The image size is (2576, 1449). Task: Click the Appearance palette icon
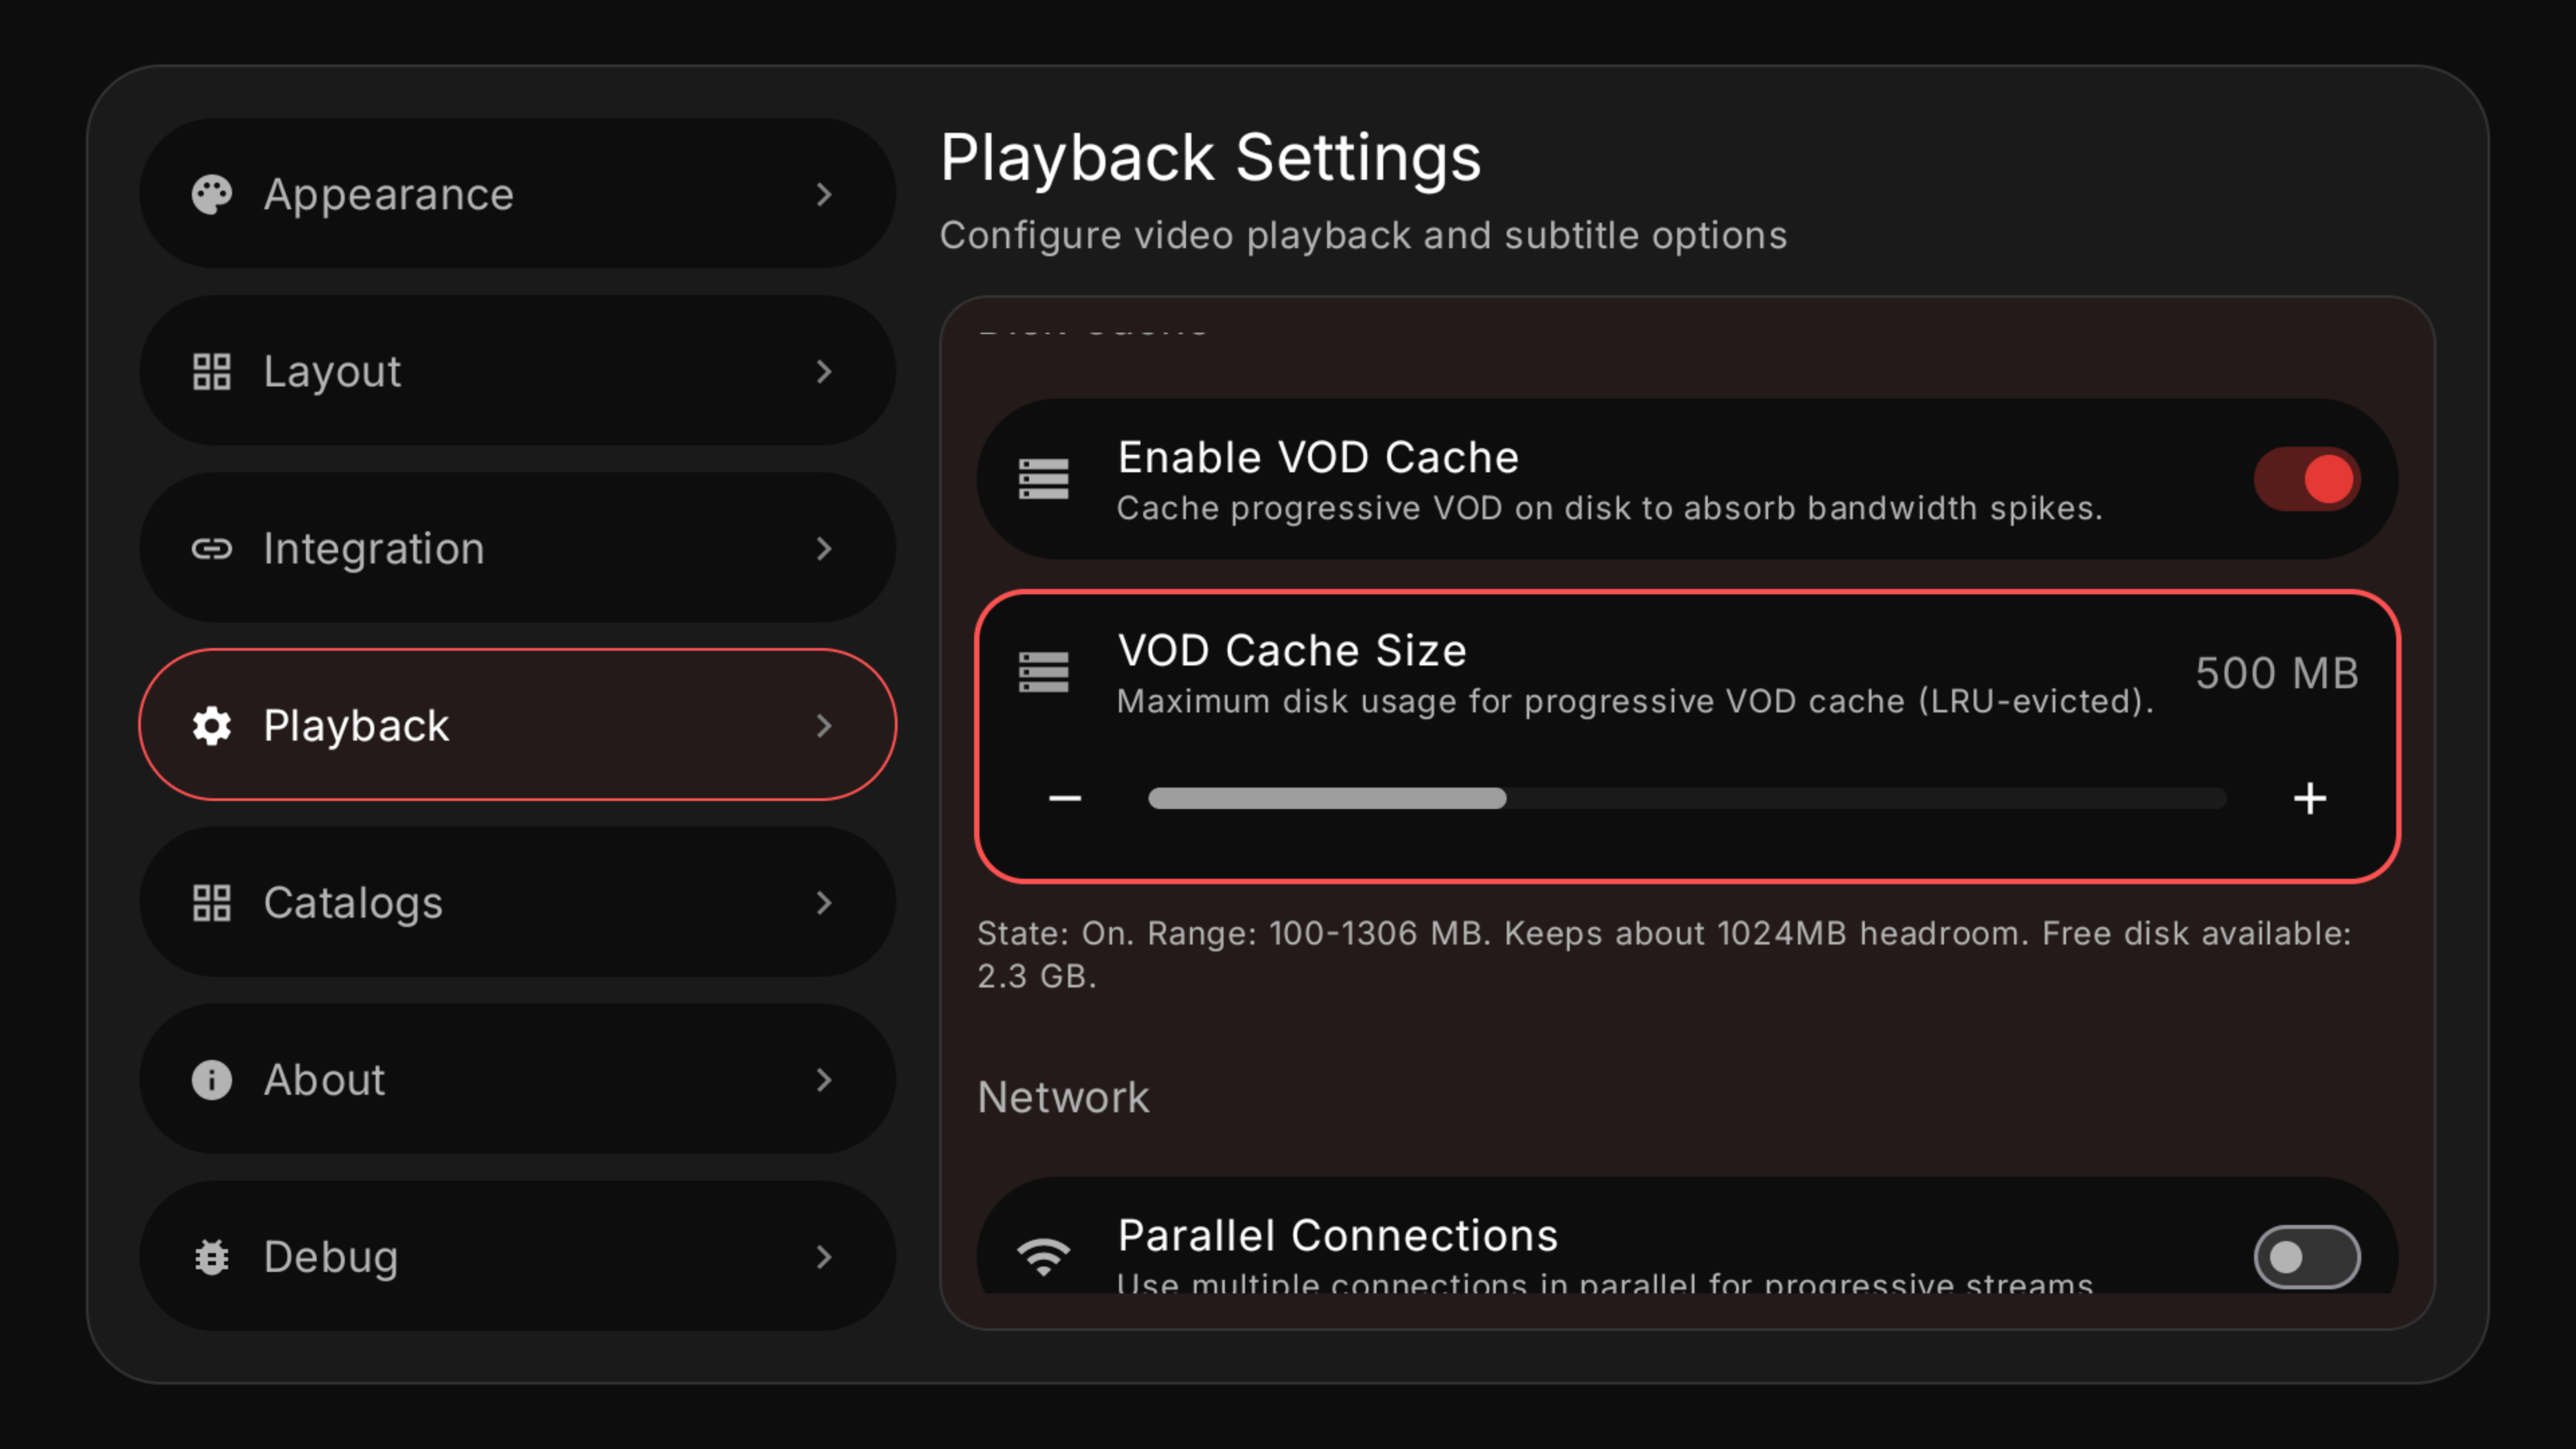(212, 194)
